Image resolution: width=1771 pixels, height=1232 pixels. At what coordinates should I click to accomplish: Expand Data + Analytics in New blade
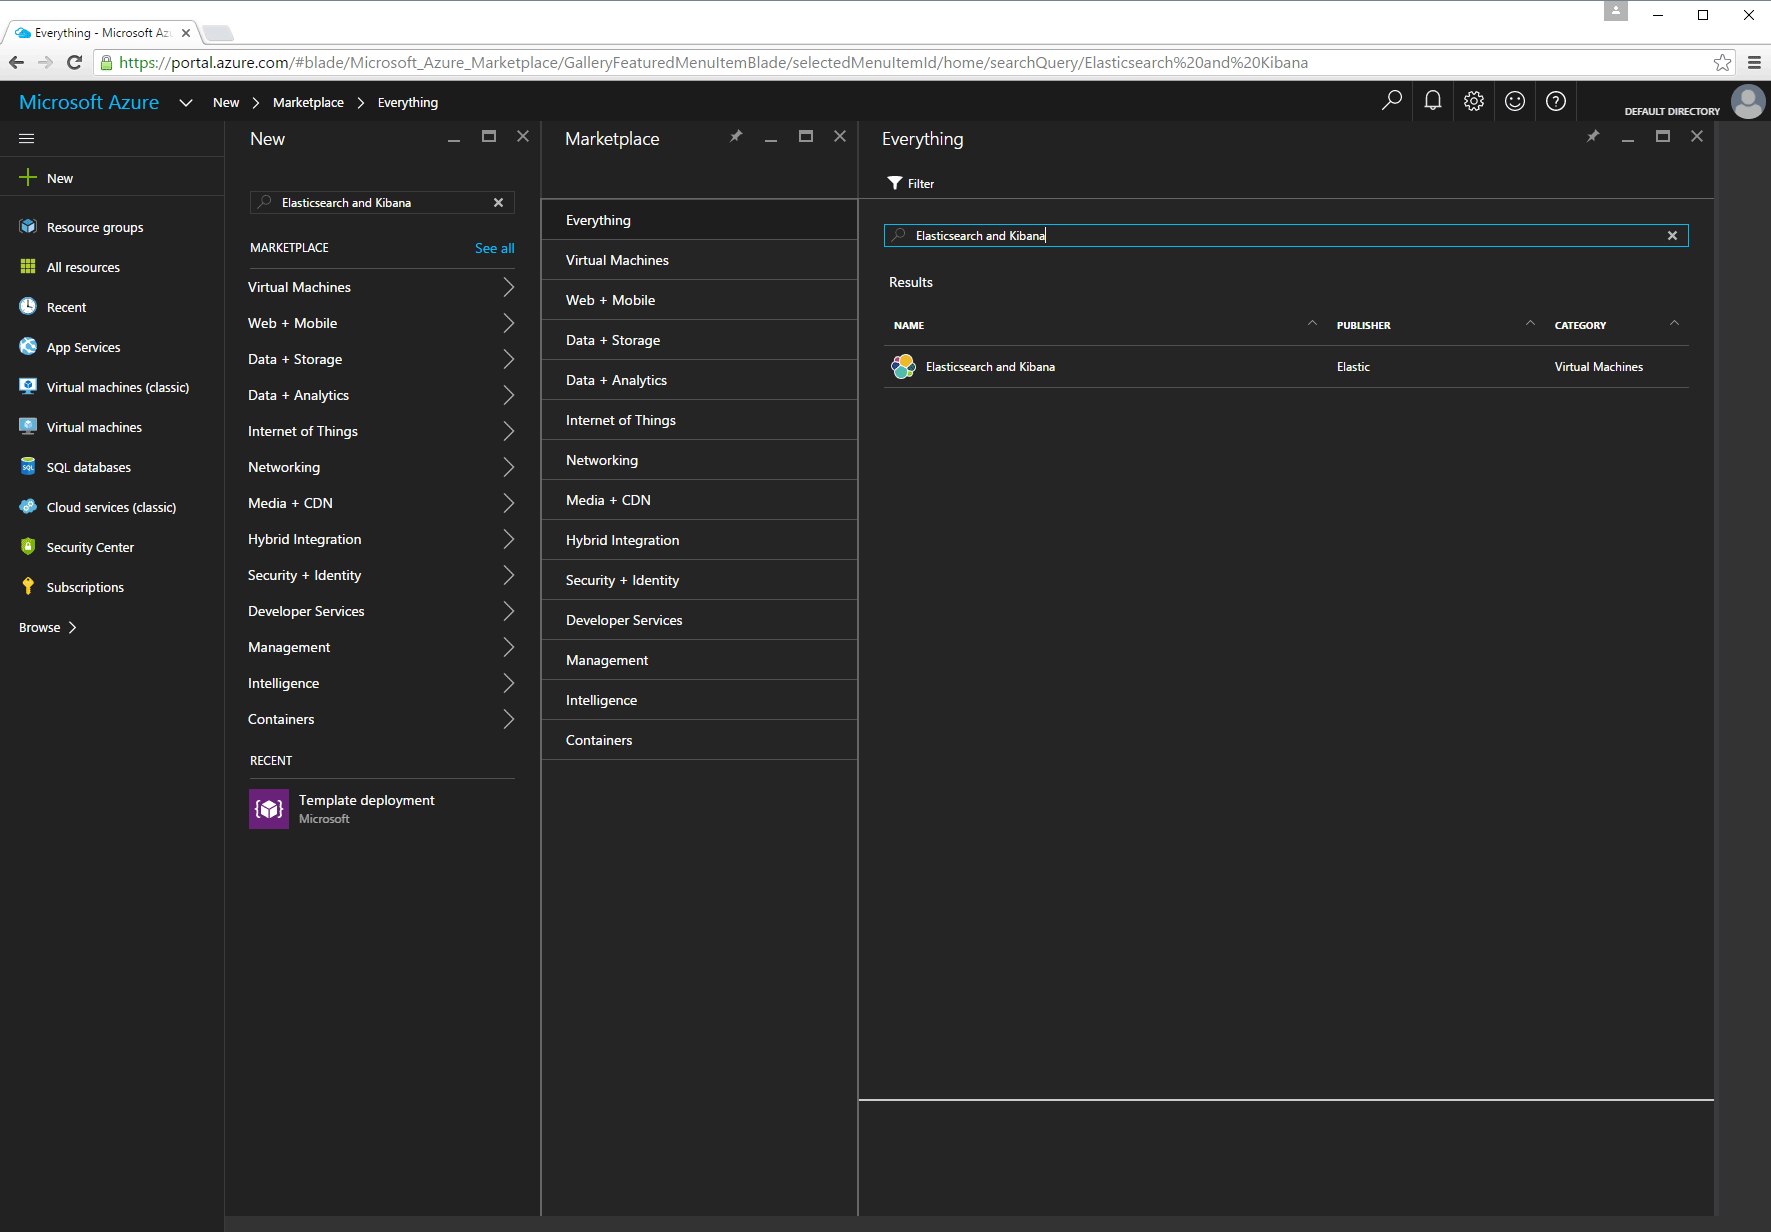pos(508,395)
